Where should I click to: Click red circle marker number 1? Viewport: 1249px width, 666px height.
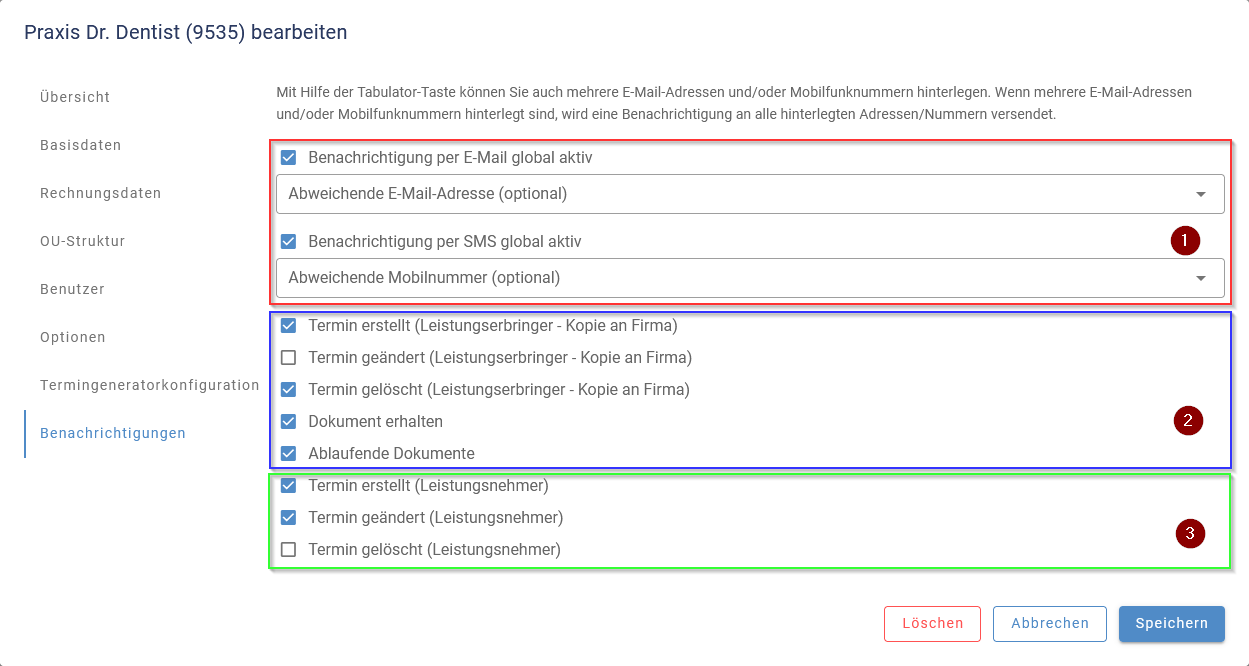click(x=1185, y=240)
